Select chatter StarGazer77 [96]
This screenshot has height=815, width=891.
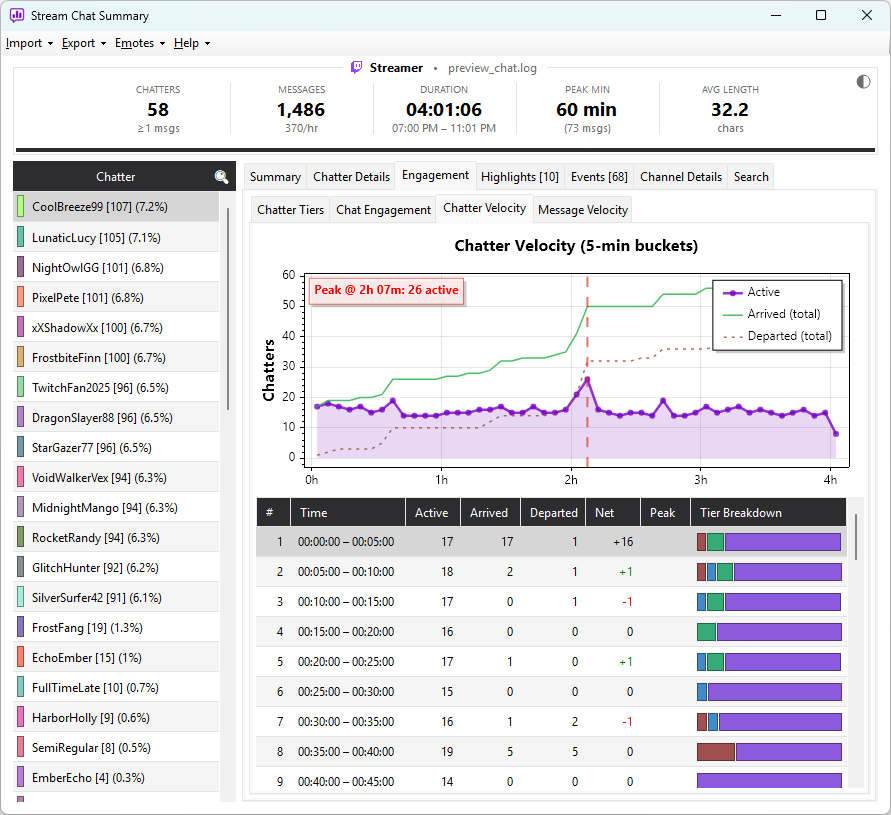point(116,448)
